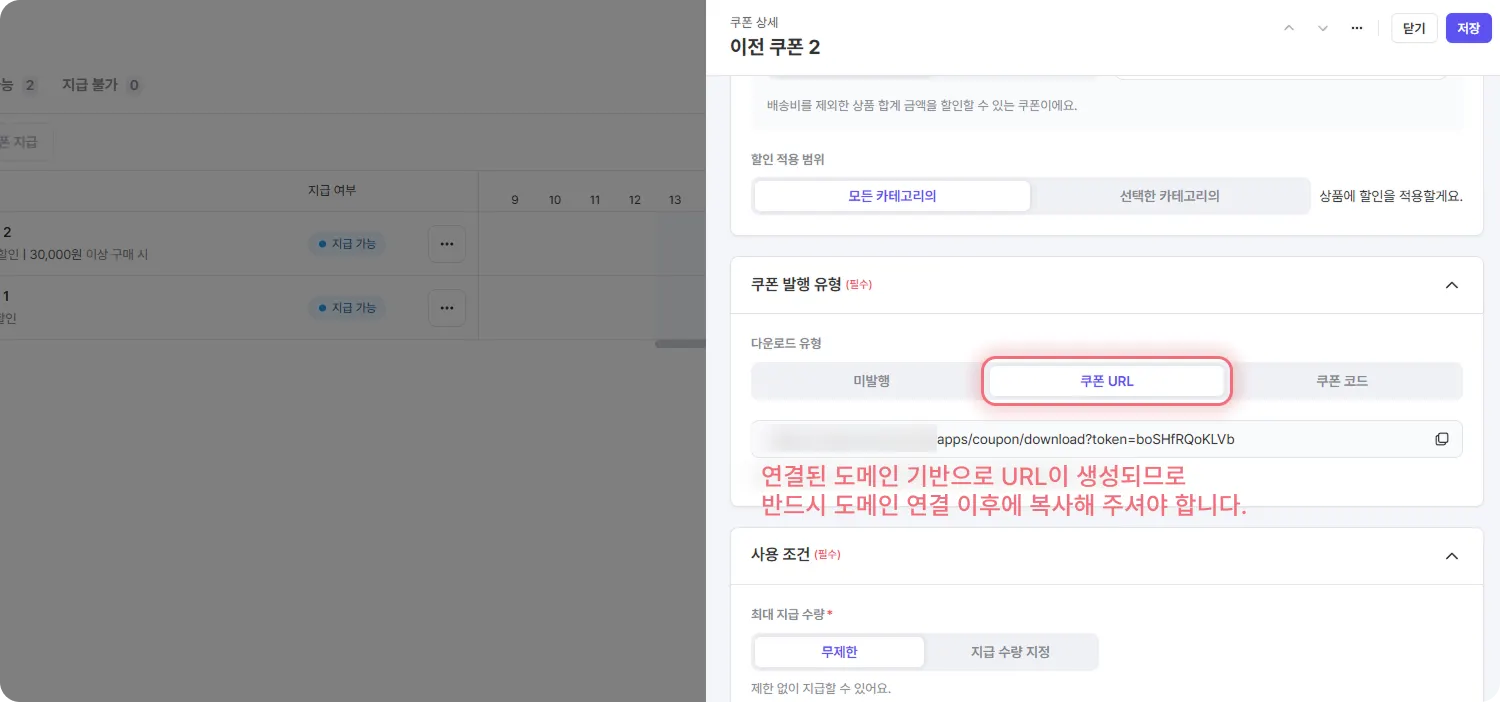Image resolution: width=1500 pixels, height=702 pixels.
Task: Copy the coupon URL with copy icon
Action: coord(1442,439)
